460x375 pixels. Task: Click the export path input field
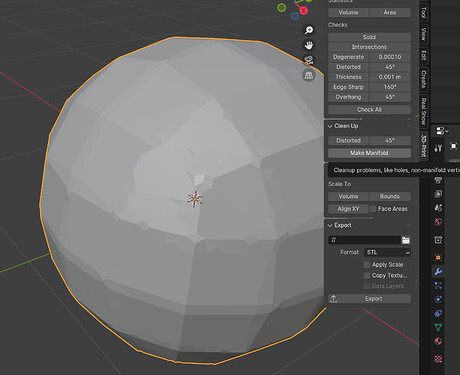365,240
